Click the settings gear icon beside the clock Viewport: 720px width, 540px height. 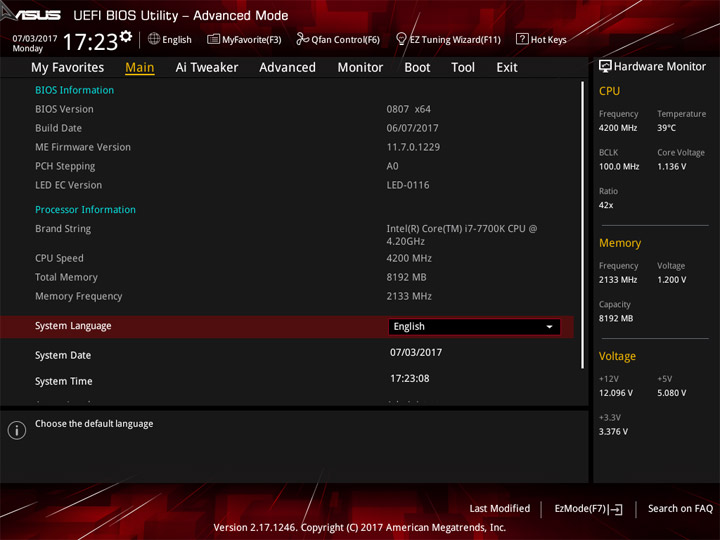click(126, 37)
